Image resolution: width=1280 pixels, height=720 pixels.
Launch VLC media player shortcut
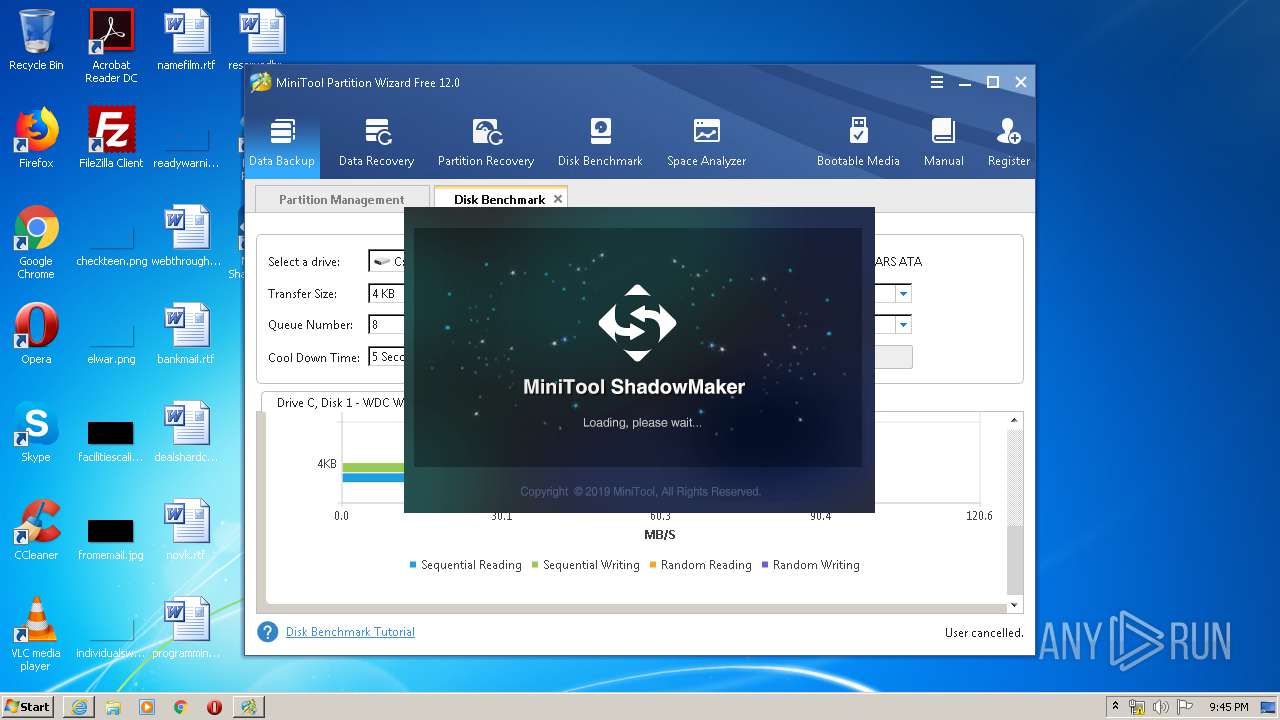36,634
